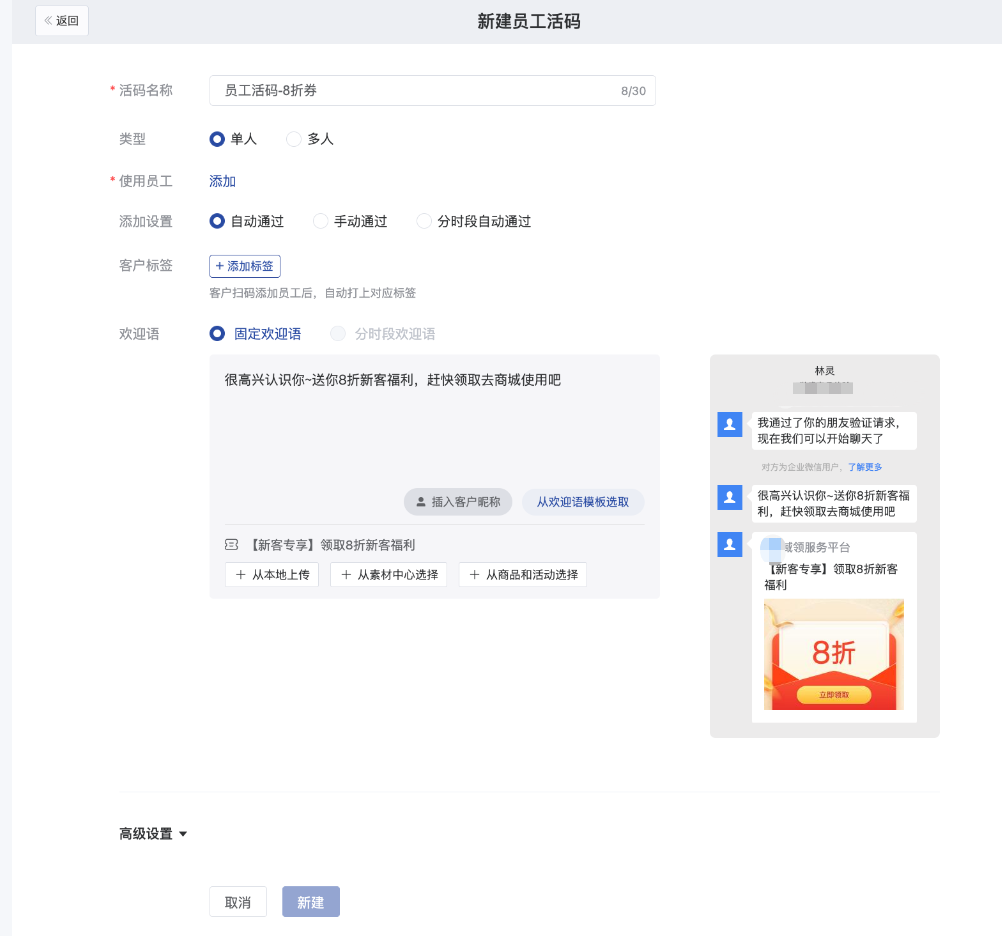Click 插入客户昵称 button
The width and height of the screenshot is (1002, 936).
coord(458,502)
